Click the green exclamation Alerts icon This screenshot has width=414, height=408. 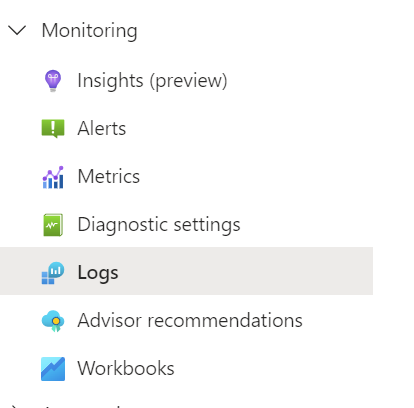pos(53,129)
